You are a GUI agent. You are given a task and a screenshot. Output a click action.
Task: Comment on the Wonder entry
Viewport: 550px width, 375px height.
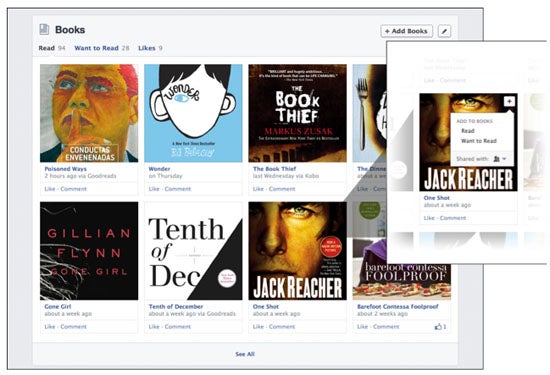pos(177,189)
